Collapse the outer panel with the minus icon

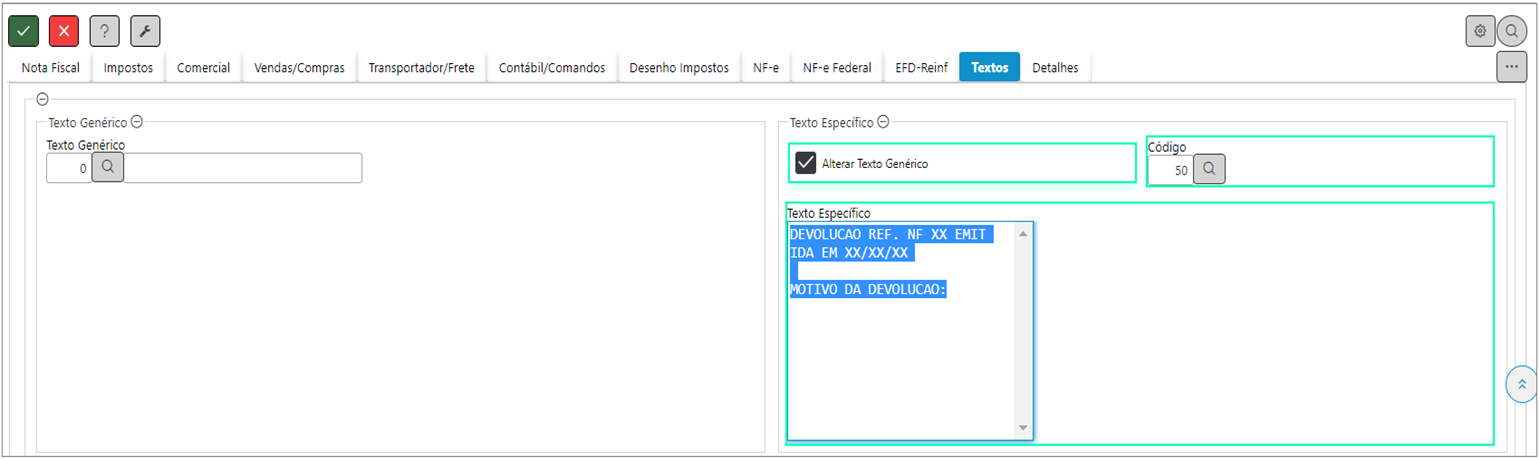point(42,99)
